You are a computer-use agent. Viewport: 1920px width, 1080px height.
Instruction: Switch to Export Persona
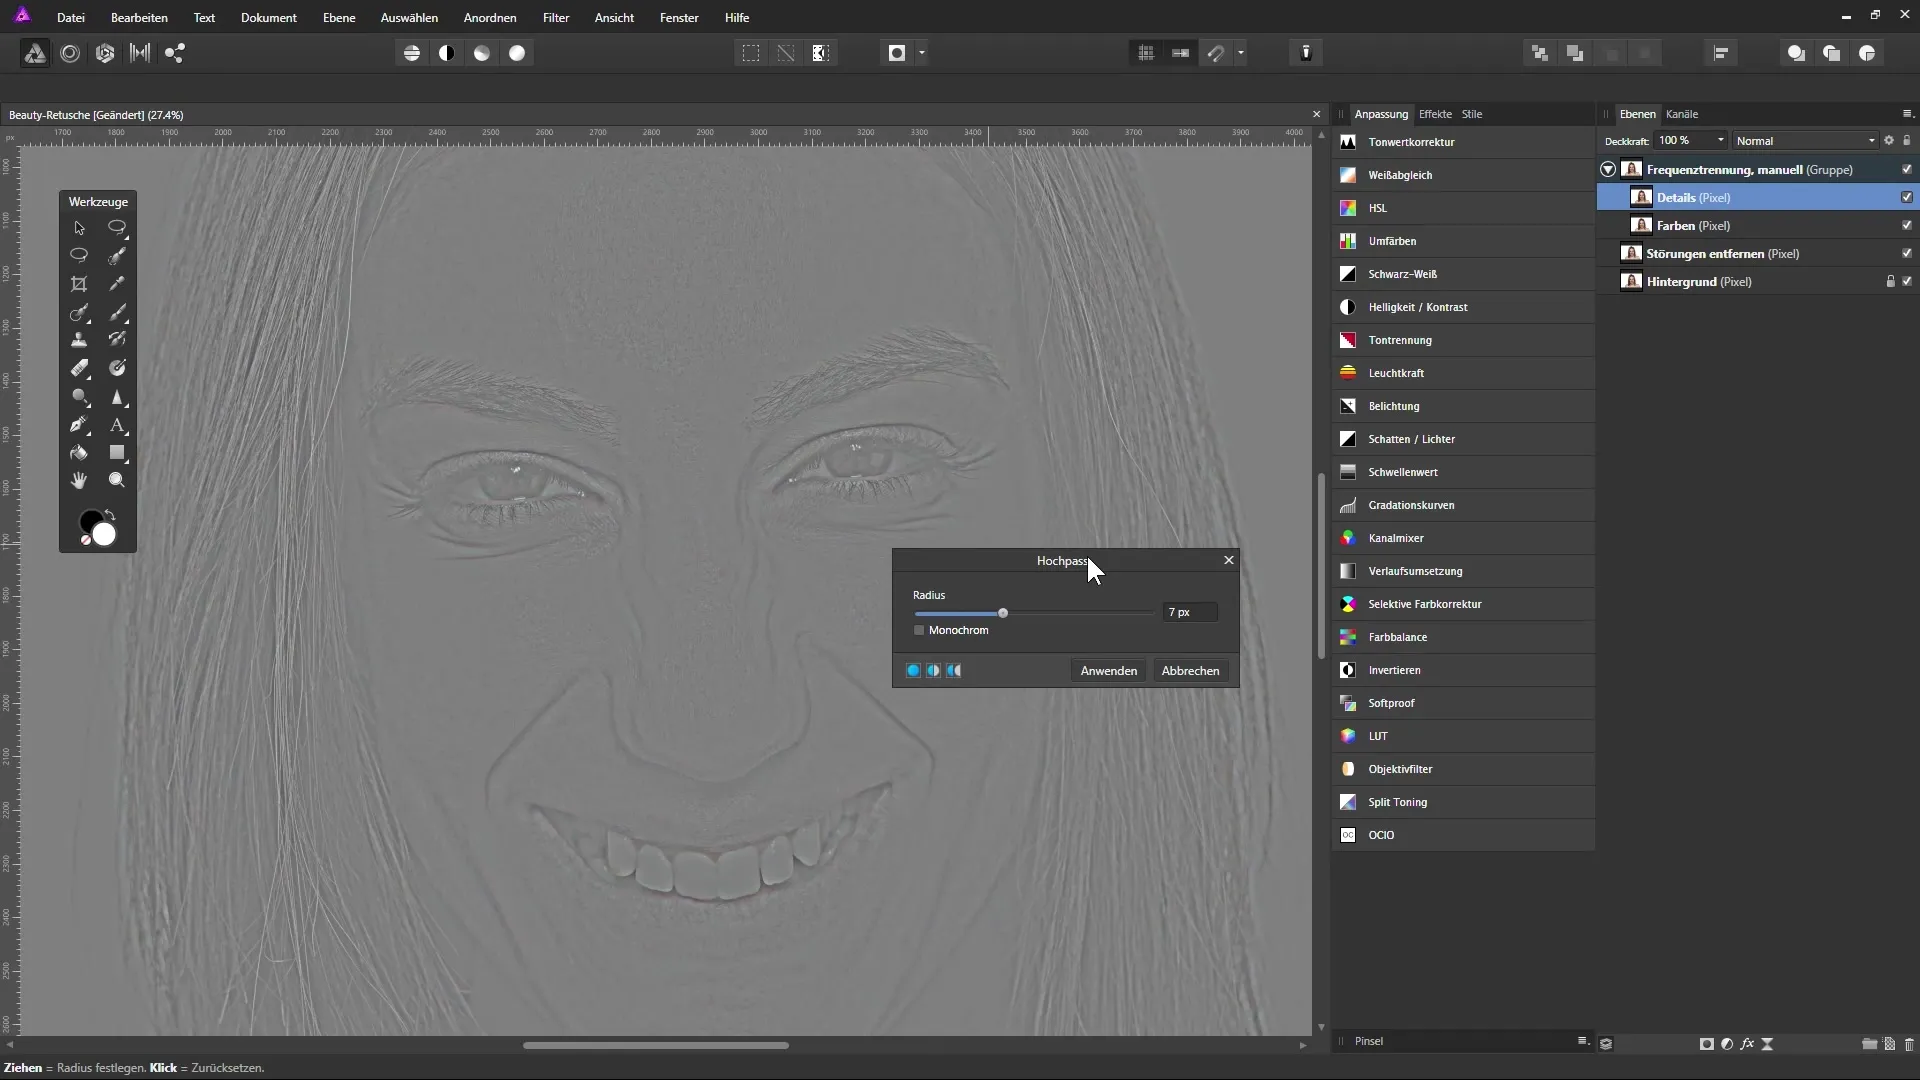[x=175, y=53]
